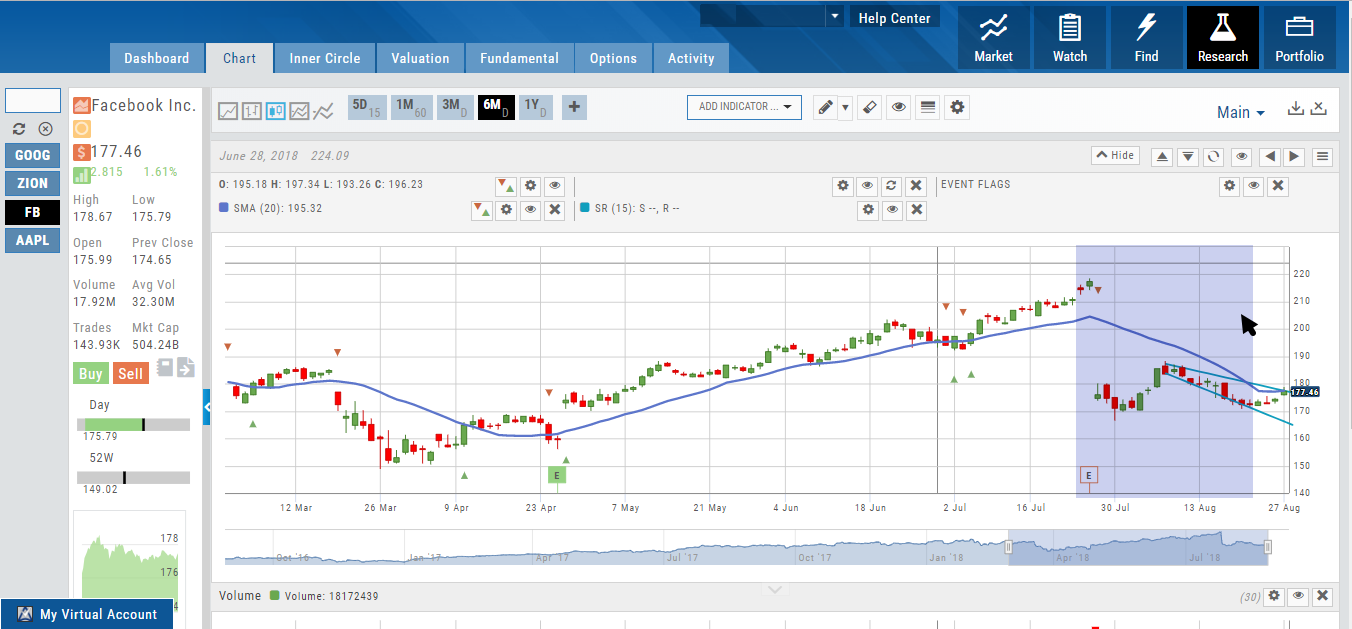Switch to the Fundamental tab

coord(519,58)
